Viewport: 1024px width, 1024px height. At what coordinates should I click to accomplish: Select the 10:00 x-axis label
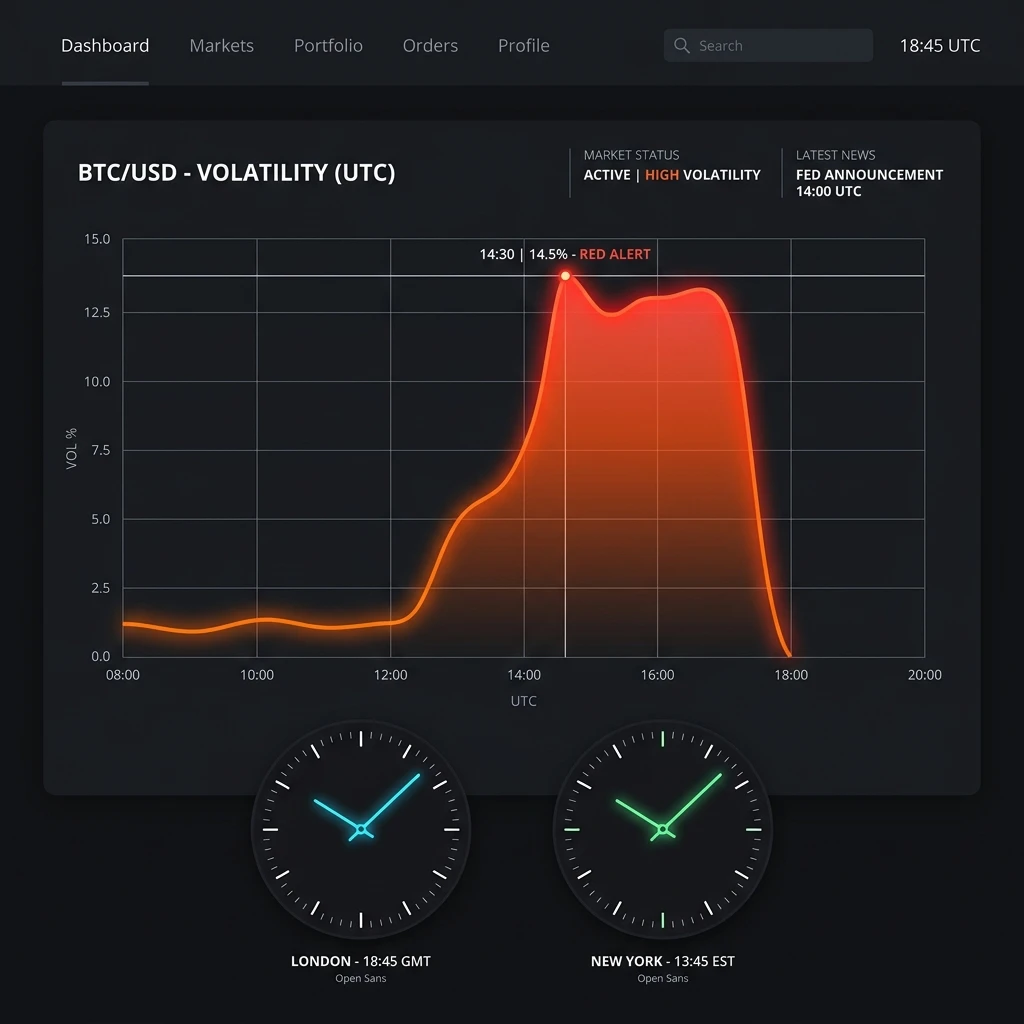pyautogui.click(x=257, y=675)
